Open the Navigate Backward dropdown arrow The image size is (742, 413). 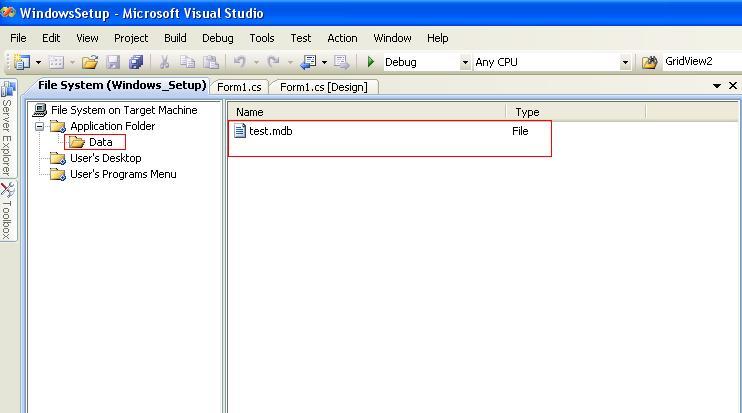[324, 62]
